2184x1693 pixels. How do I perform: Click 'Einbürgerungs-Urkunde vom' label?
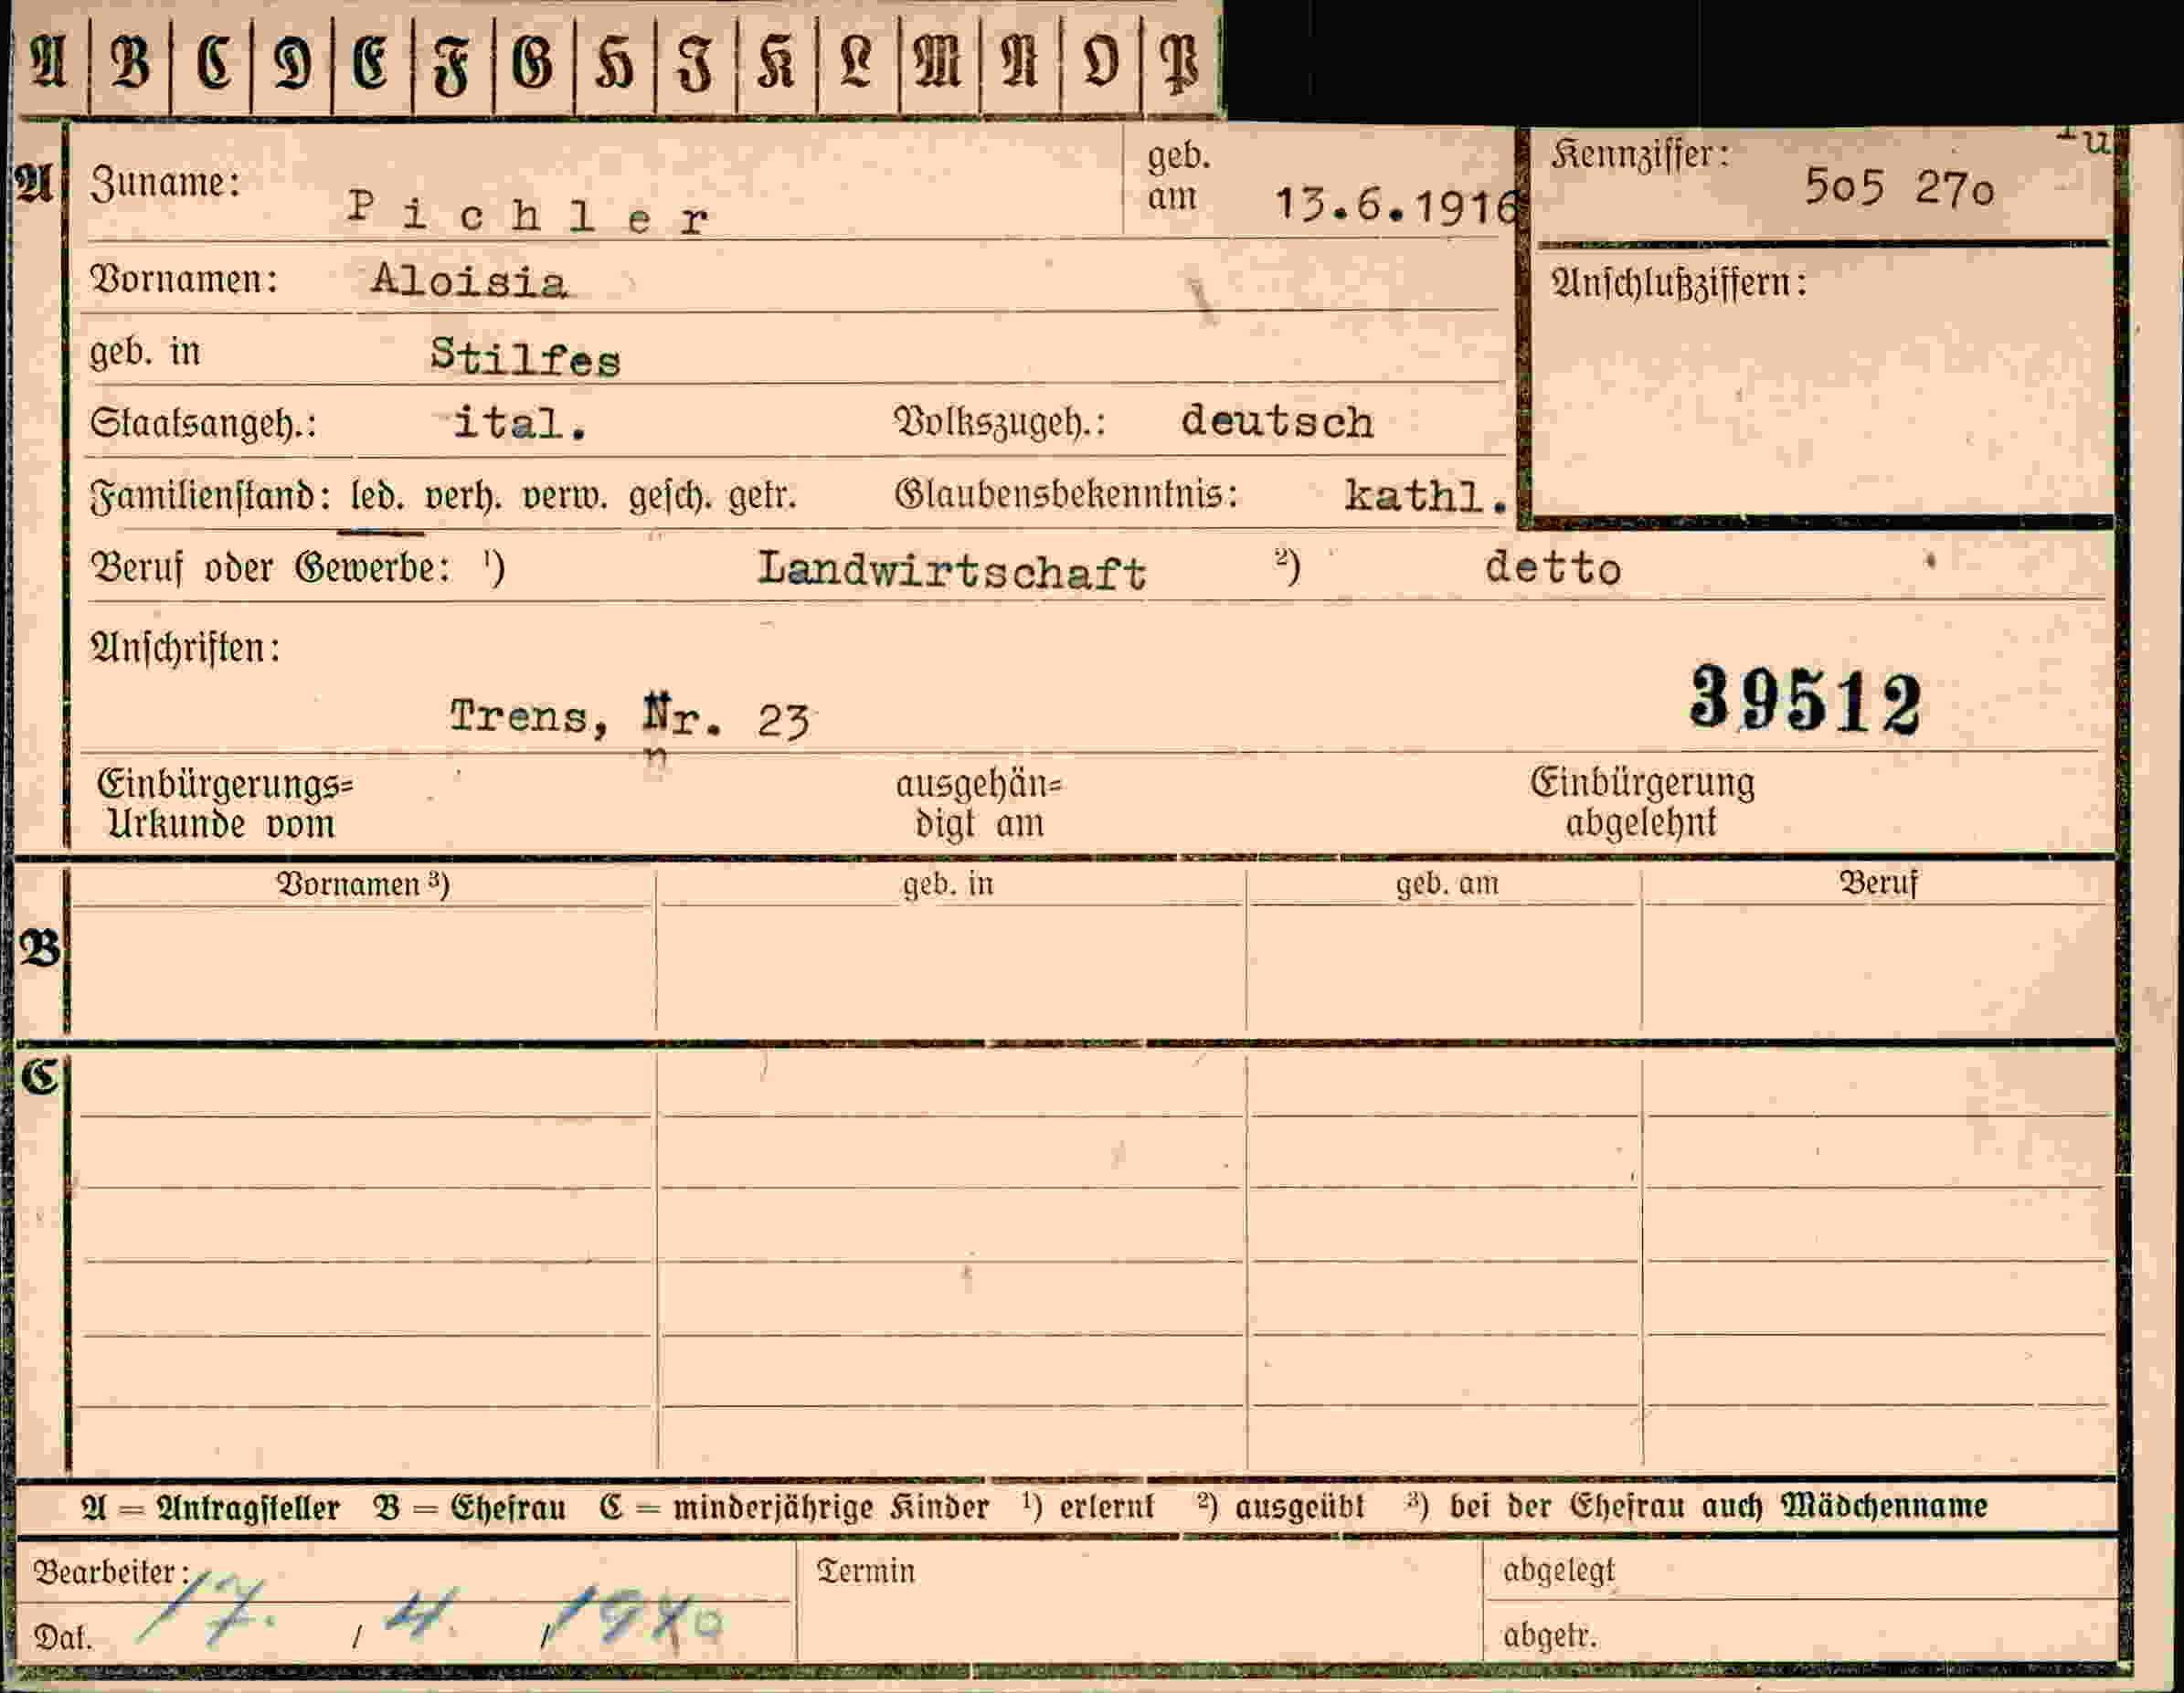click(x=225, y=804)
